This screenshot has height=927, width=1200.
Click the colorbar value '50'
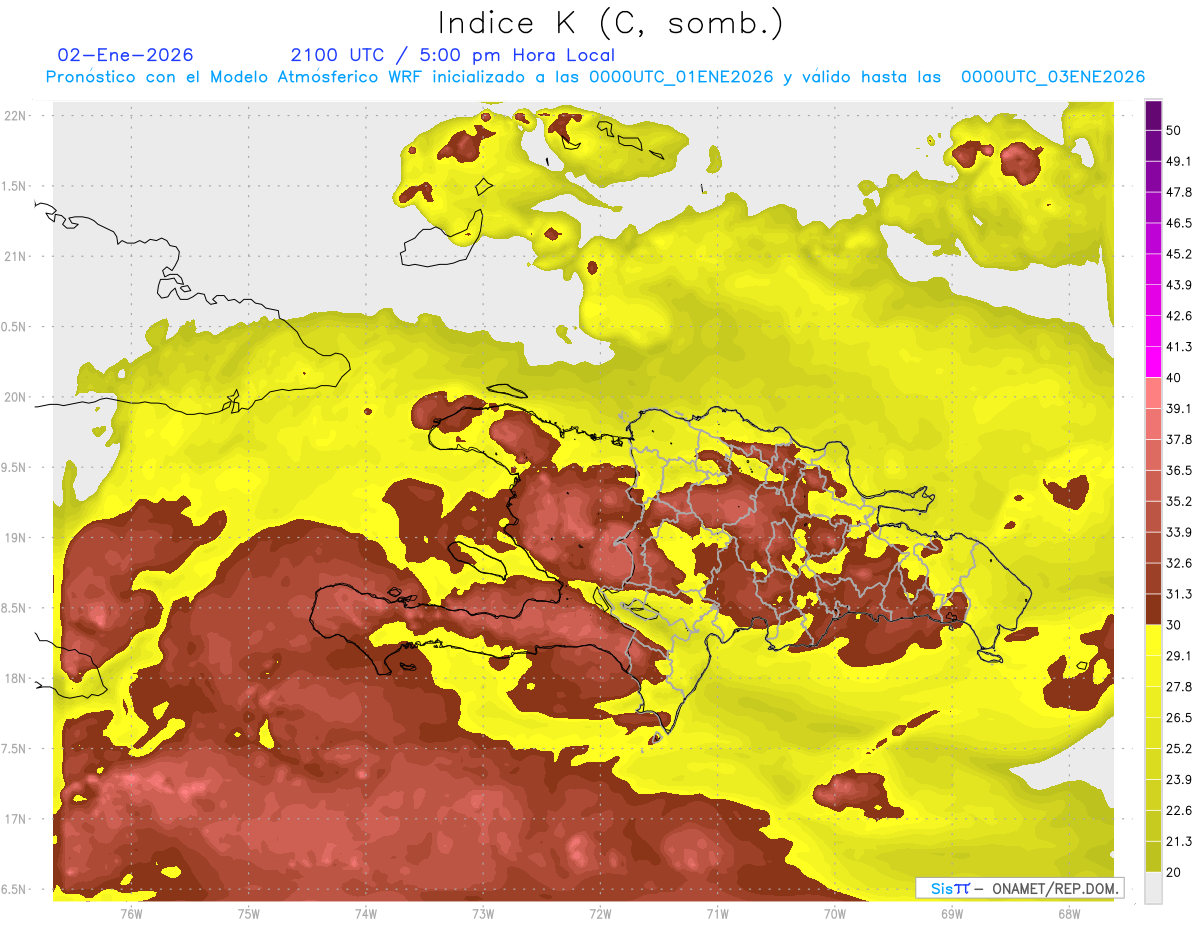[1174, 131]
